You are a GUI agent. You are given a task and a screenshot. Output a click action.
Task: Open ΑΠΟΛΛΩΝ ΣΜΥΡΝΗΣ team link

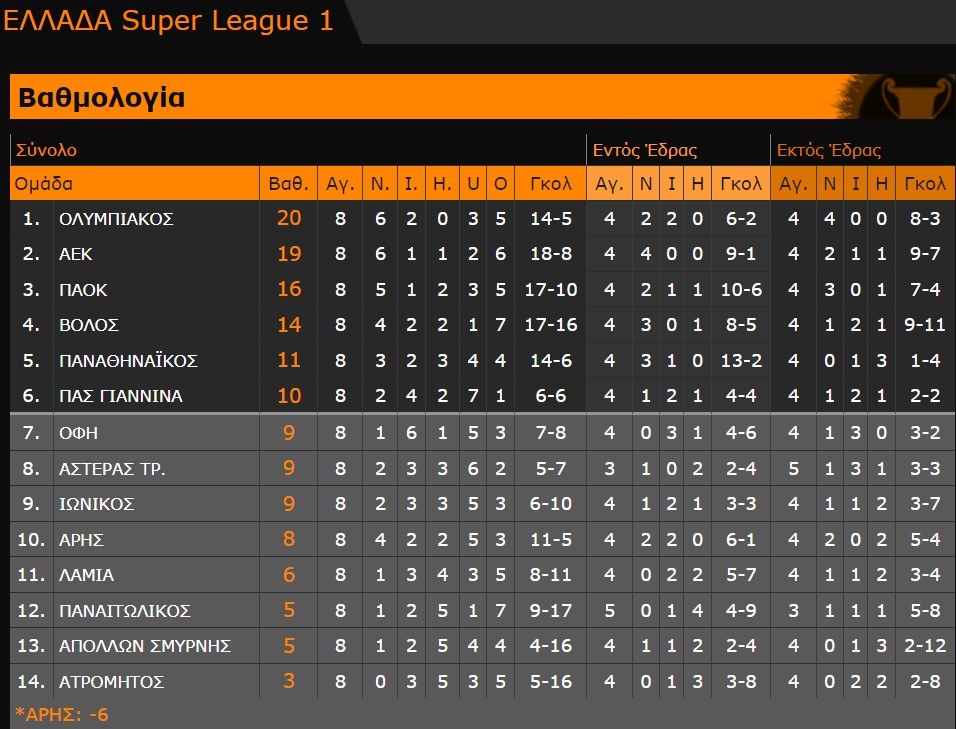[144, 647]
